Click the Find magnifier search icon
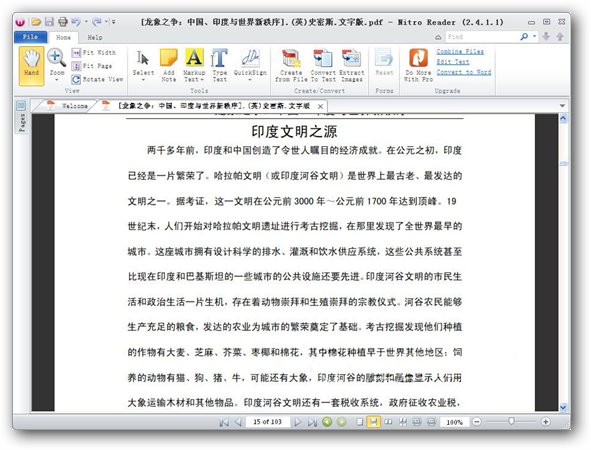This screenshot has height=450, width=591. pyautogui.click(x=524, y=37)
